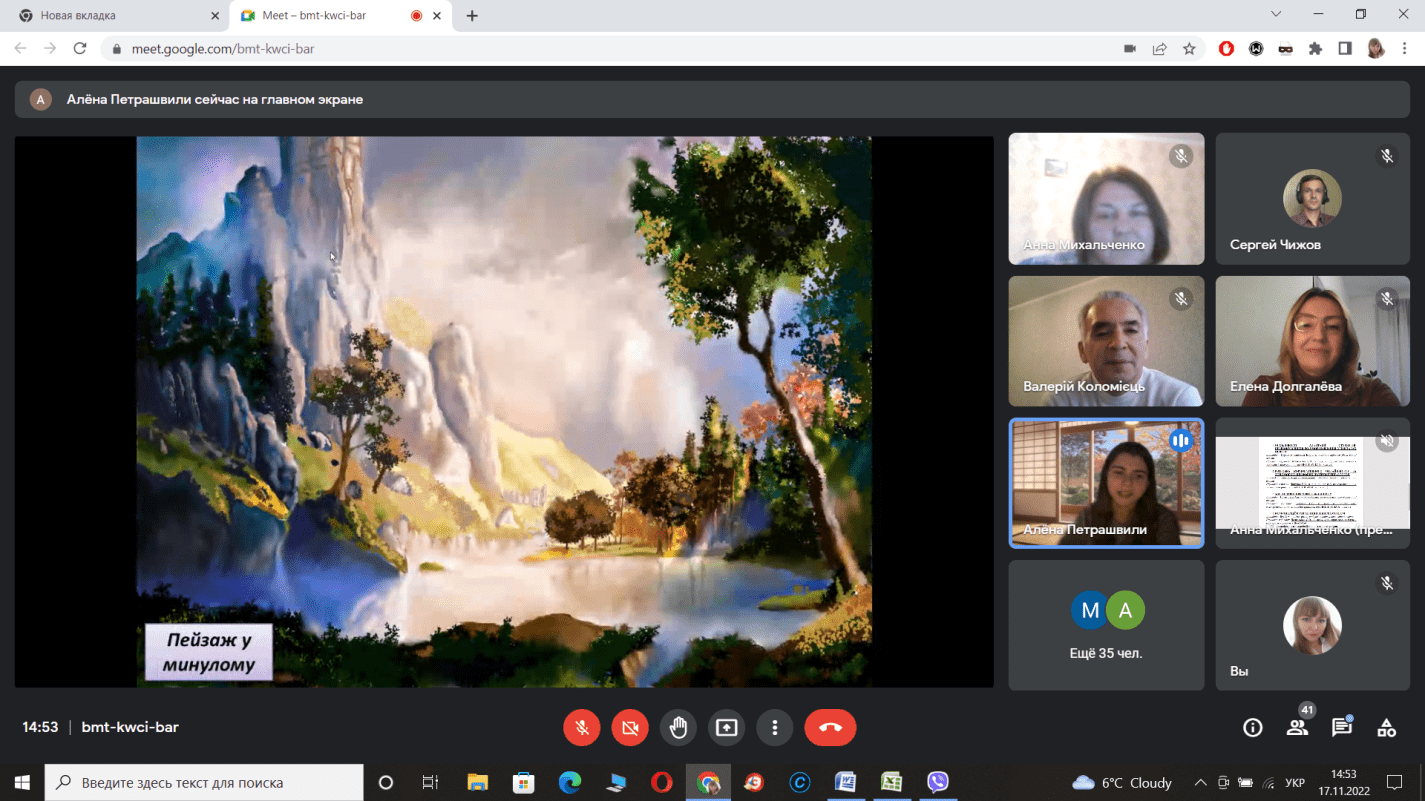Open the 'Ещё 35 чел.' participants tile
The height and width of the screenshot is (801, 1425).
(1106, 625)
